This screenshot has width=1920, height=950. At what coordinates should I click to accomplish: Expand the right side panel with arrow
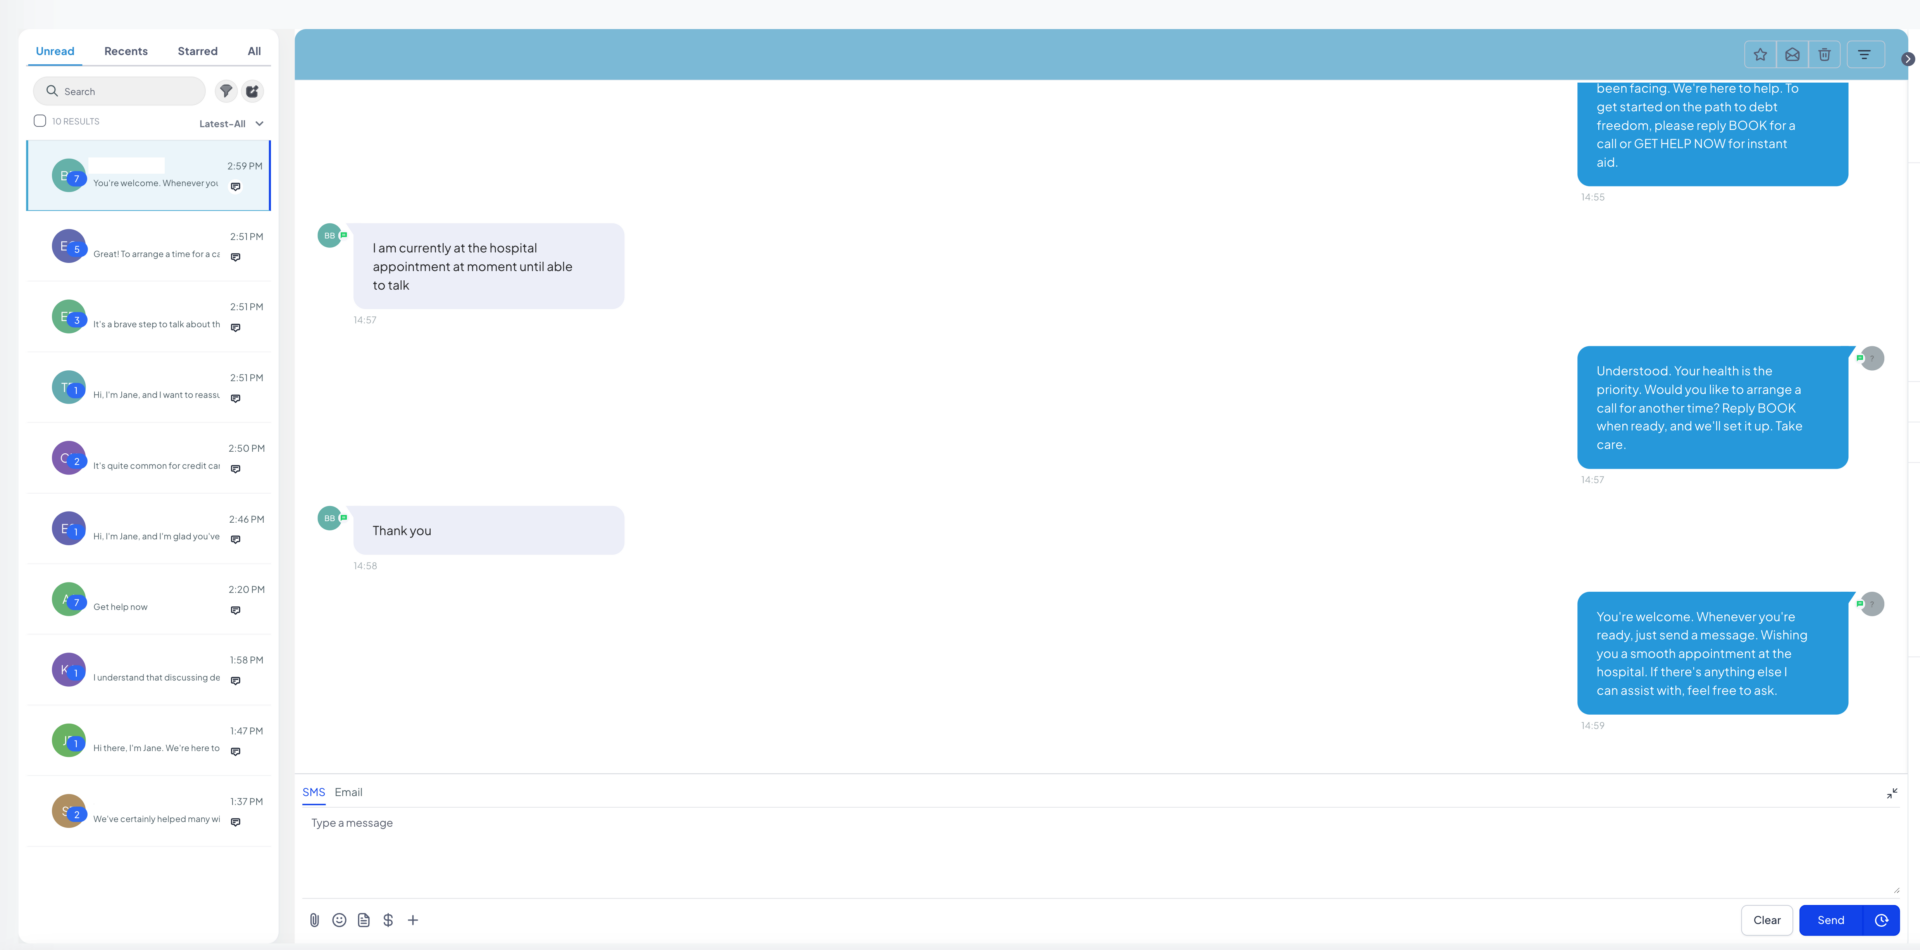click(x=1908, y=59)
